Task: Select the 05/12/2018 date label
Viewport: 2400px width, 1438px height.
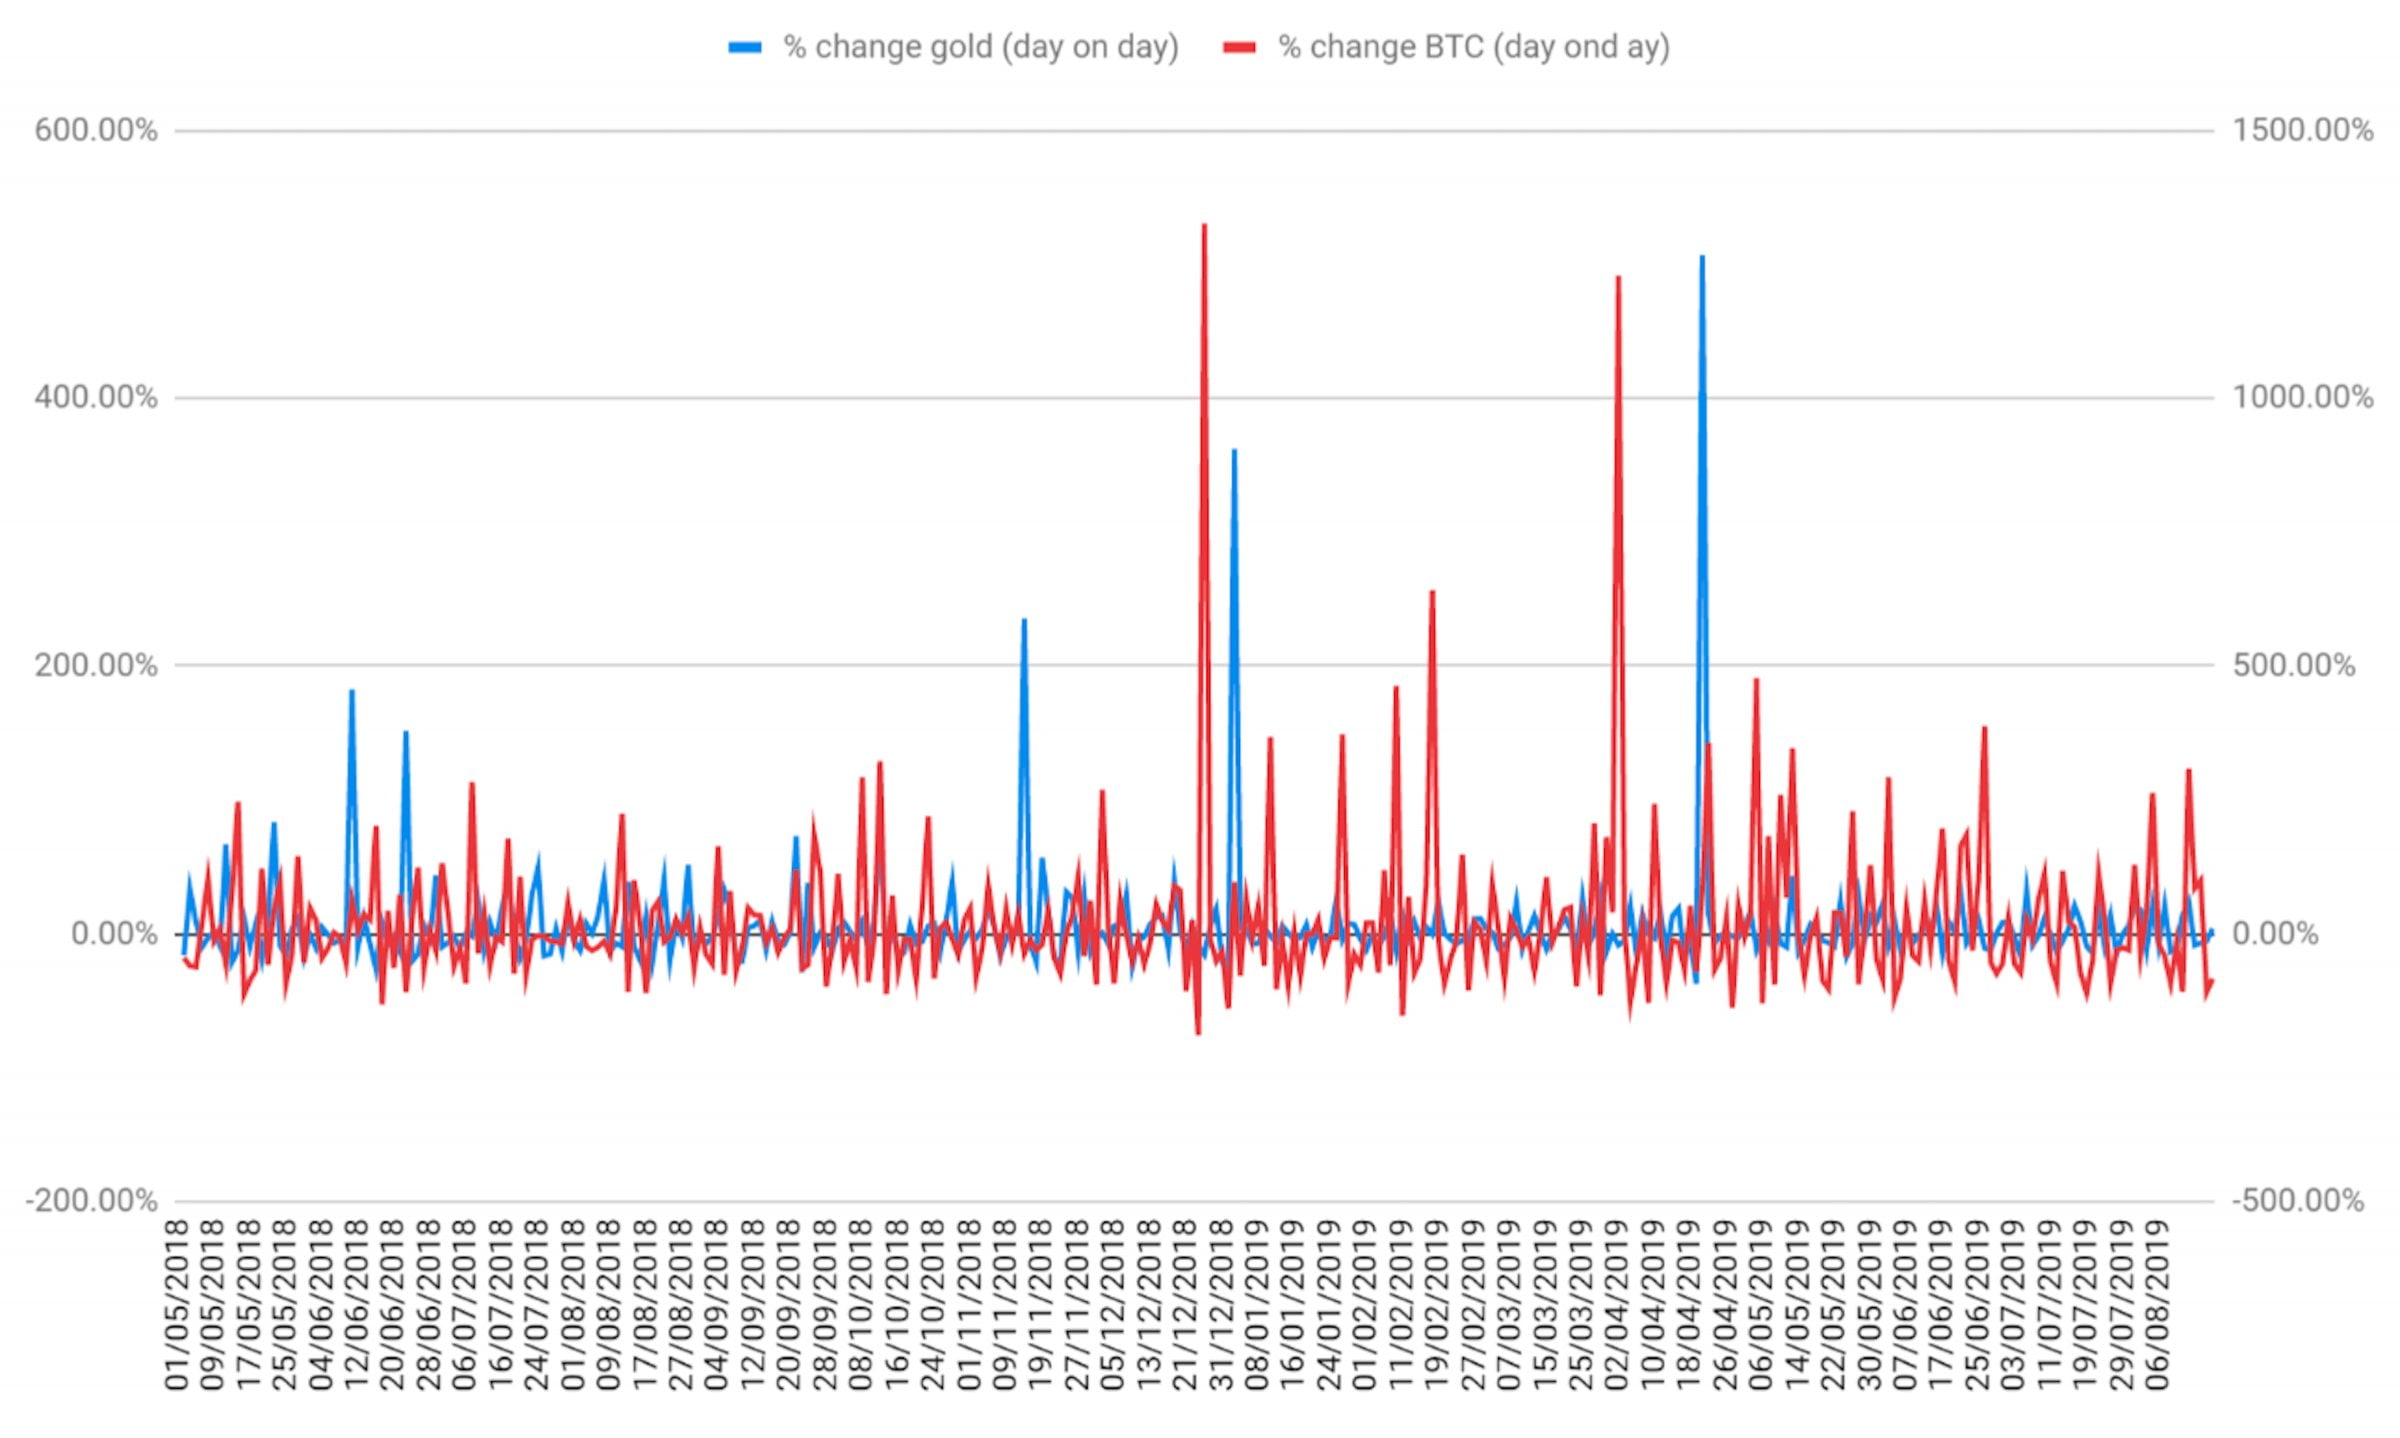Action: click(x=1113, y=1305)
